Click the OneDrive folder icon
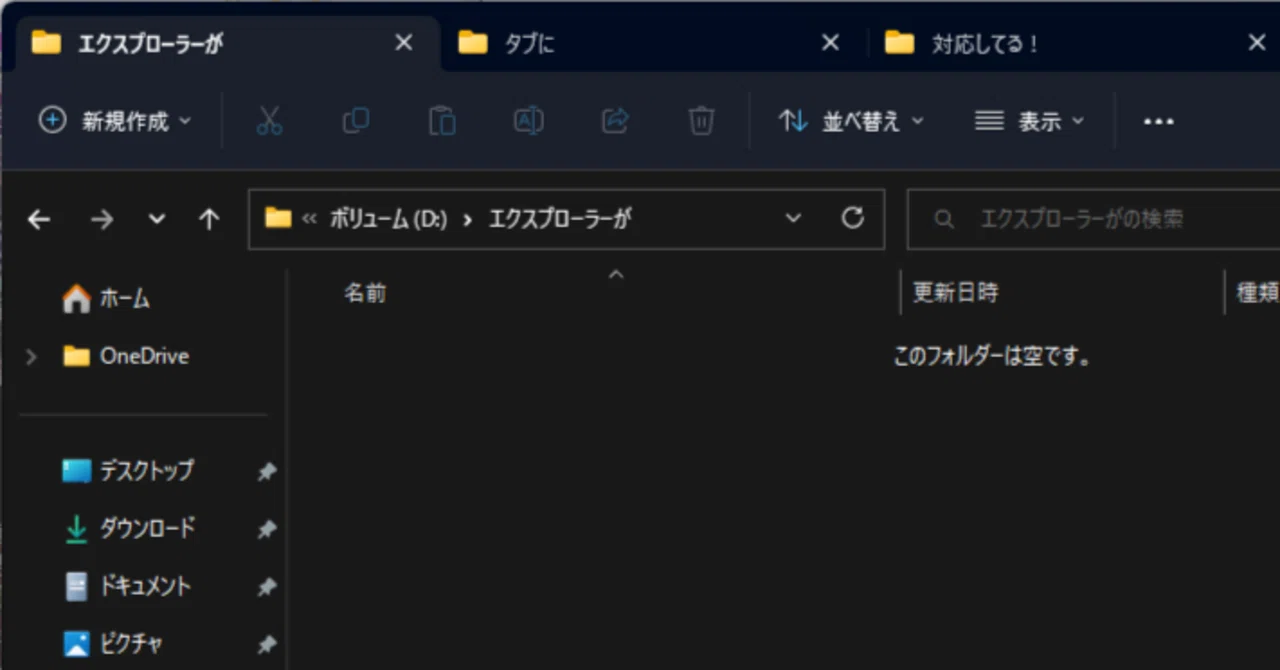 pyautogui.click(x=76, y=356)
